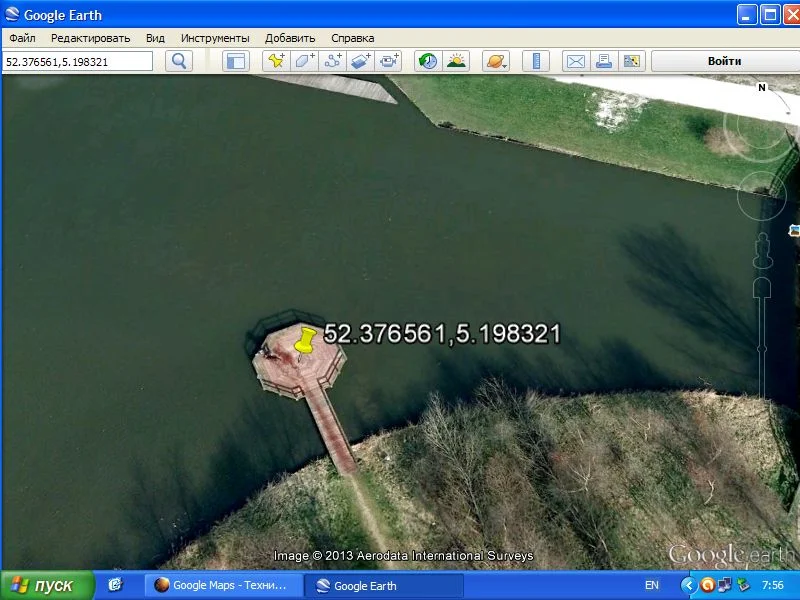Viewport: 800px width, 600px height.
Task: Open the Редактировать menu
Action: tap(90, 38)
